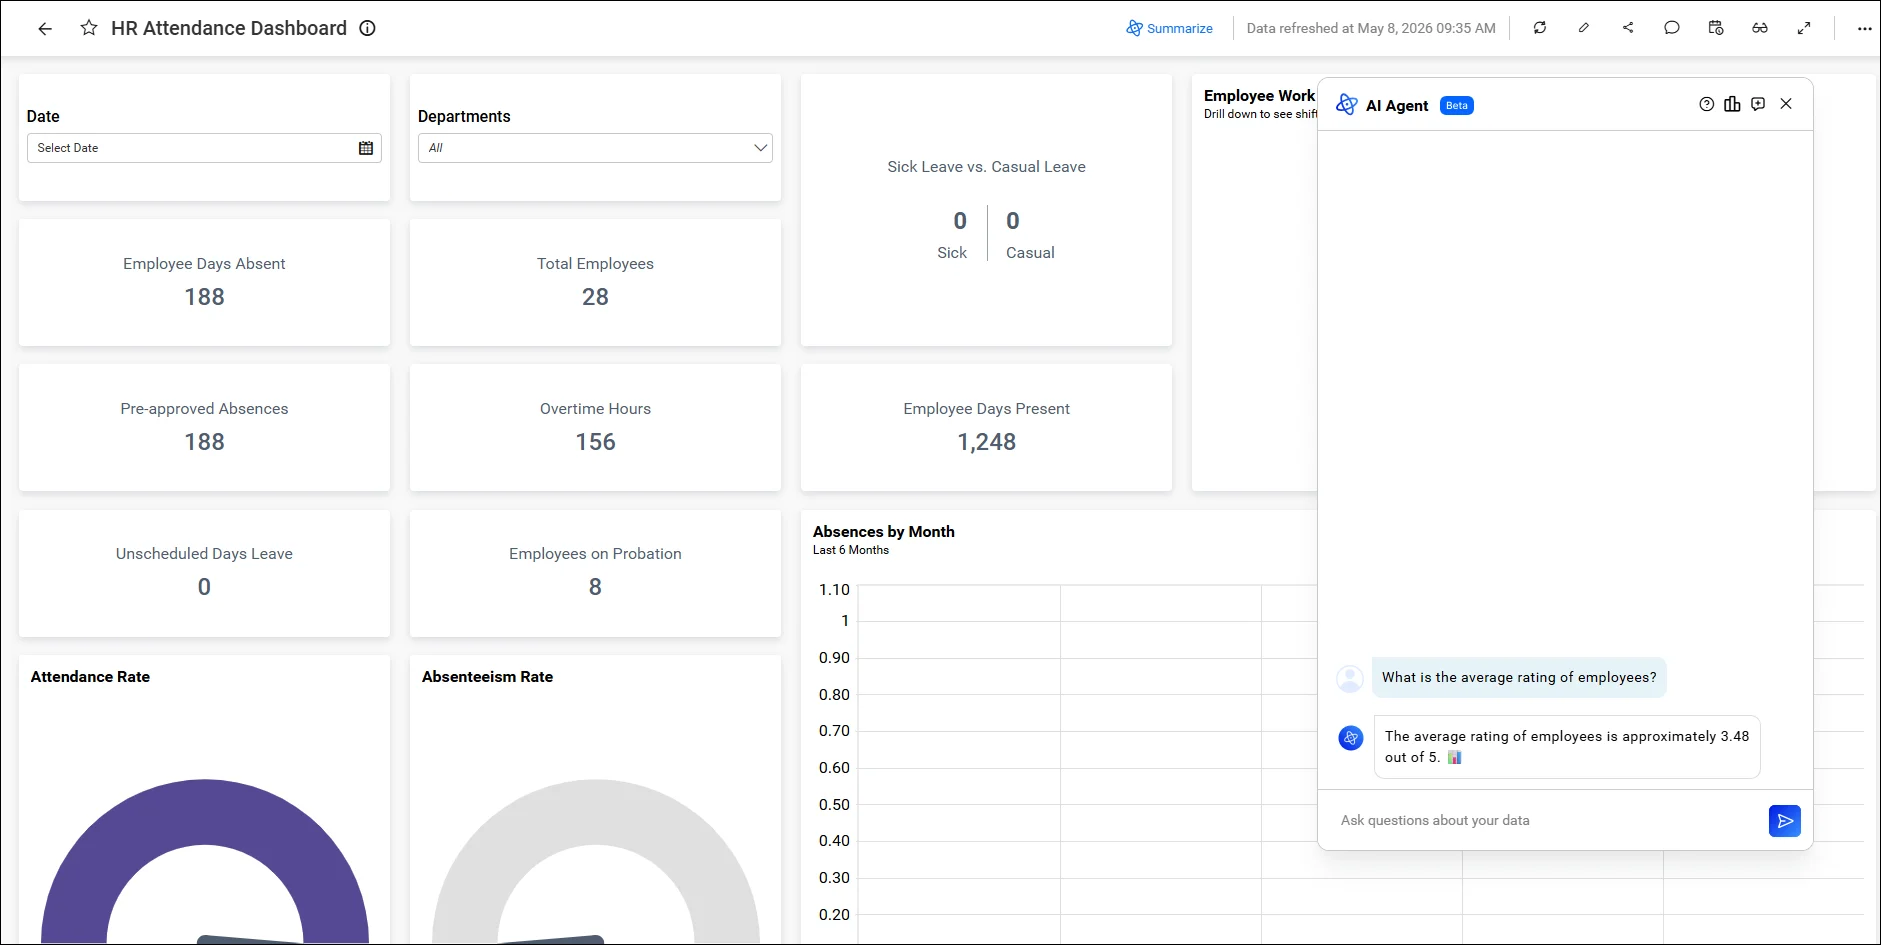Image resolution: width=1881 pixels, height=945 pixels.
Task: Select the Overtime Hours 156 value
Action: pos(595,442)
